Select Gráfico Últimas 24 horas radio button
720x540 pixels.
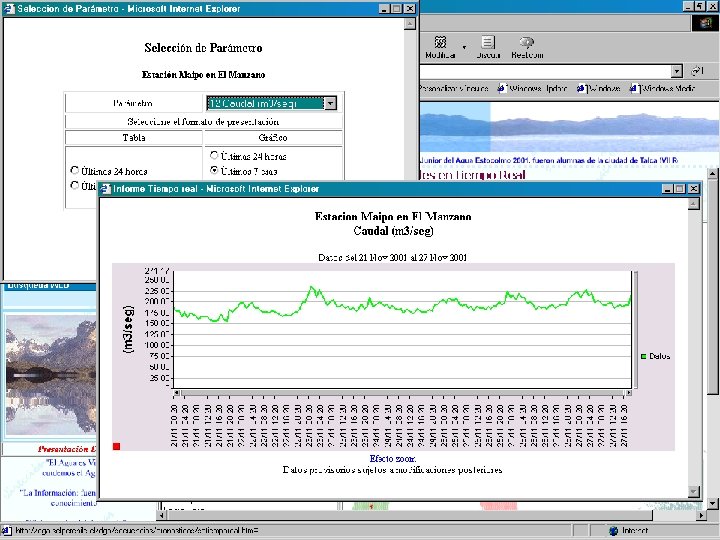[x=214, y=155]
